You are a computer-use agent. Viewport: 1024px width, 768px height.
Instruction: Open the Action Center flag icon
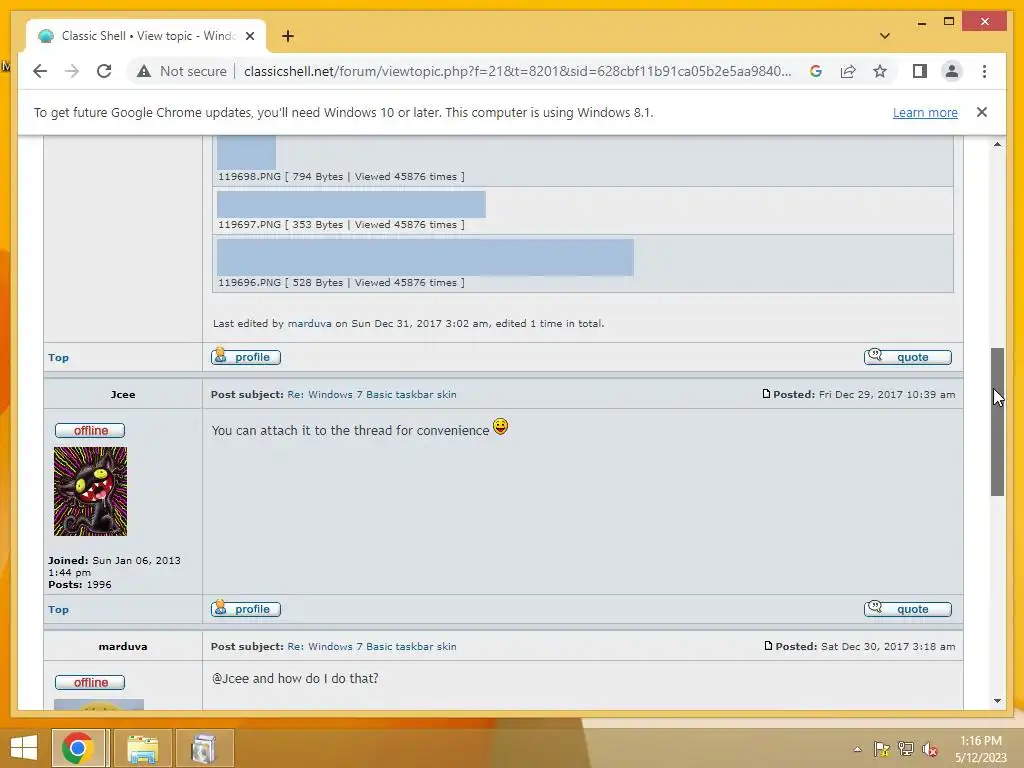pyautogui.click(x=882, y=749)
